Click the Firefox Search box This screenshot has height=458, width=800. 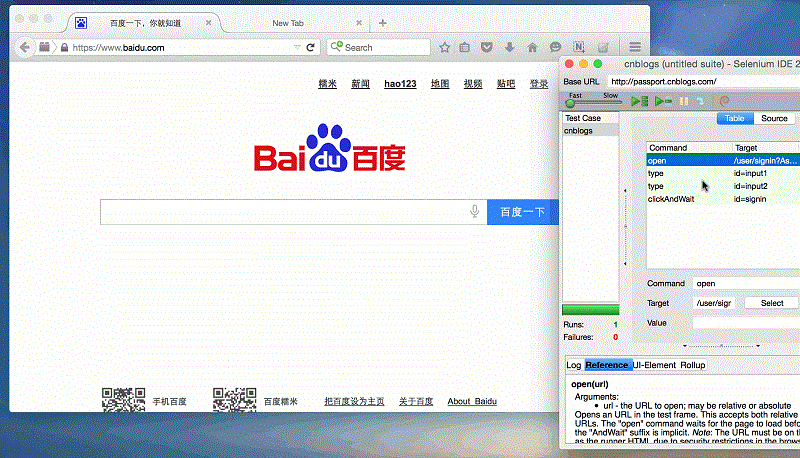click(378, 47)
